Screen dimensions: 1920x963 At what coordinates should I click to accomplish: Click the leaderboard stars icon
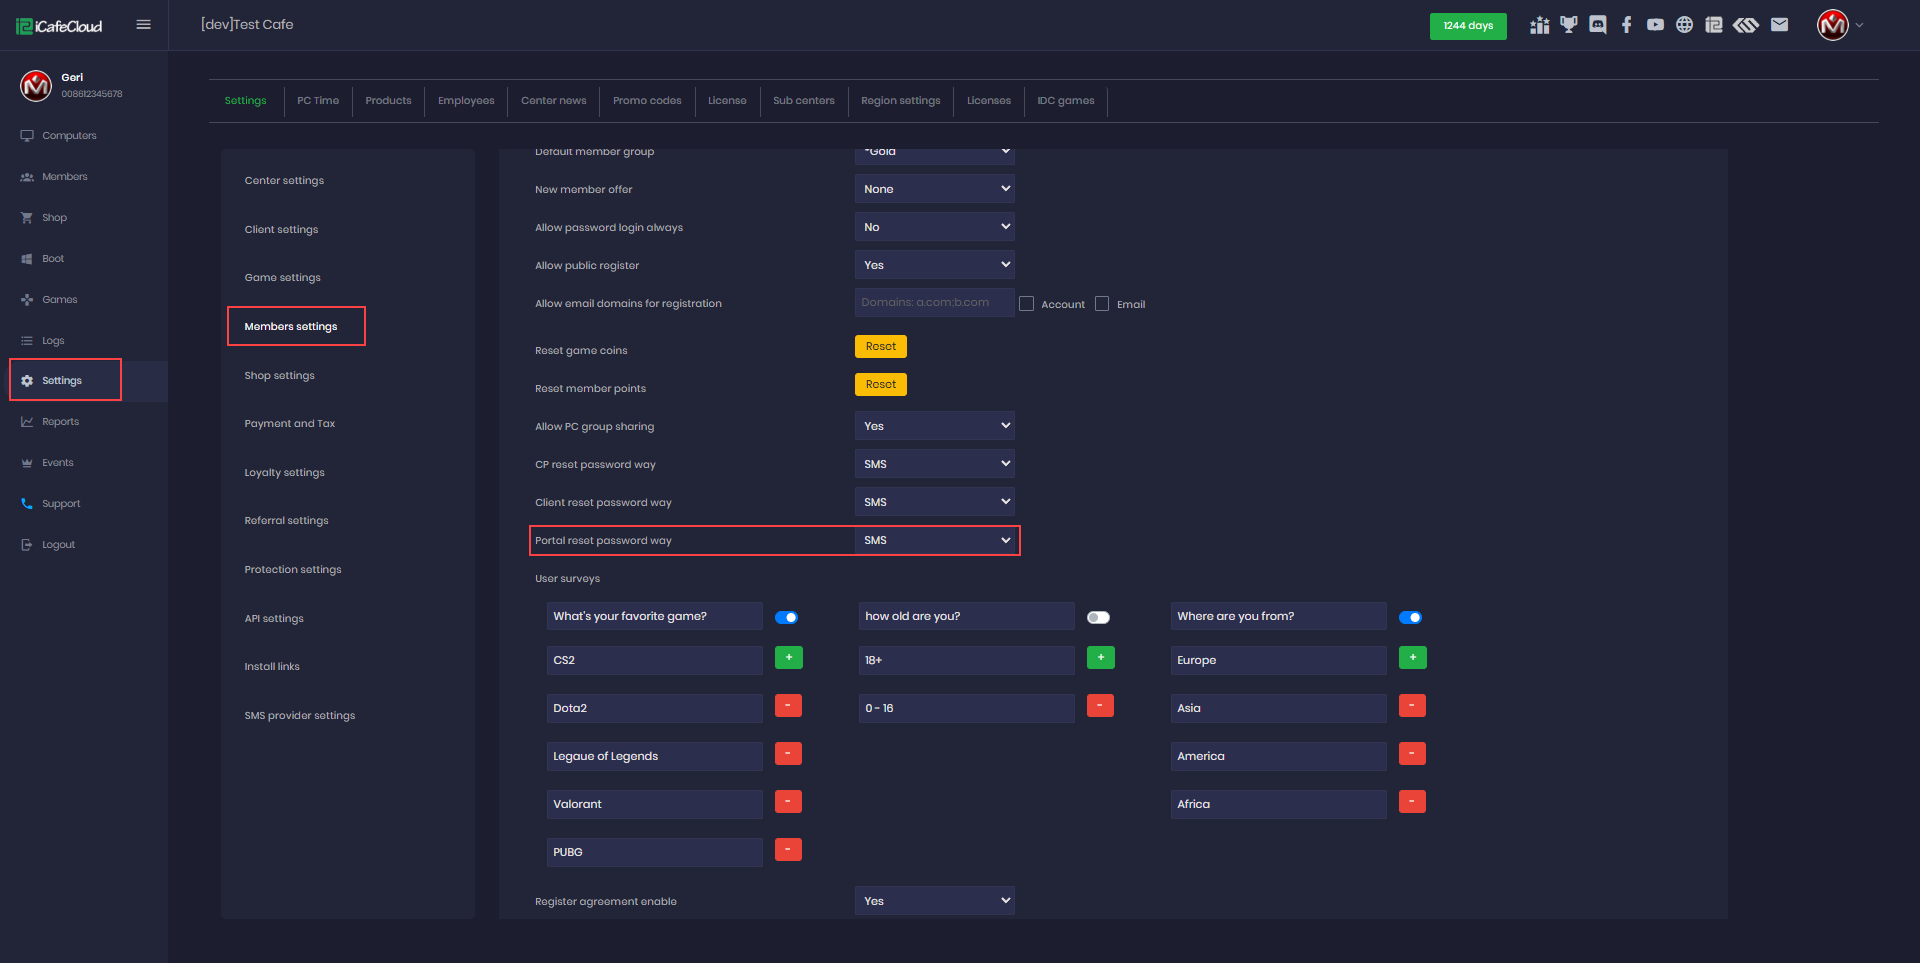1539,25
